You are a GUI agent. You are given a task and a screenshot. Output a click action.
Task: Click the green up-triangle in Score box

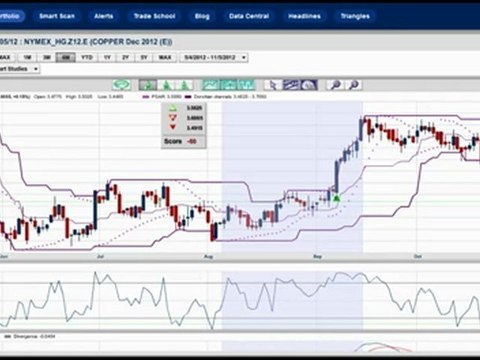point(173,108)
